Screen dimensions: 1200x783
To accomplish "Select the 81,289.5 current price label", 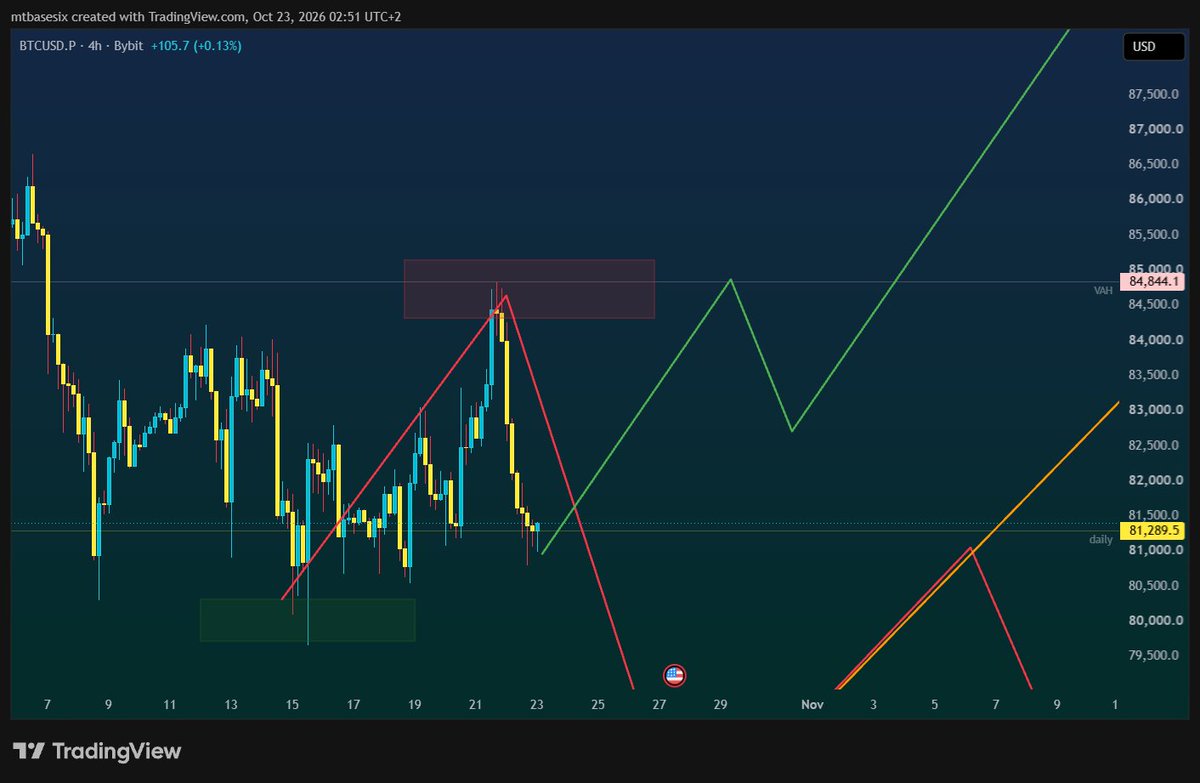I will coord(1154,530).
